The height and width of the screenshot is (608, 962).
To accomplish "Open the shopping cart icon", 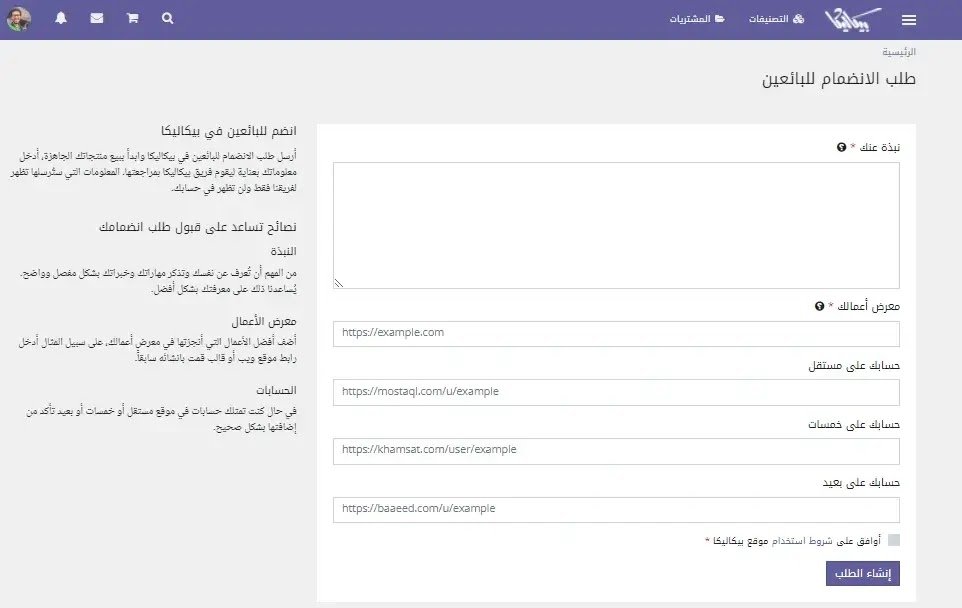I will click(x=132, y=19).
